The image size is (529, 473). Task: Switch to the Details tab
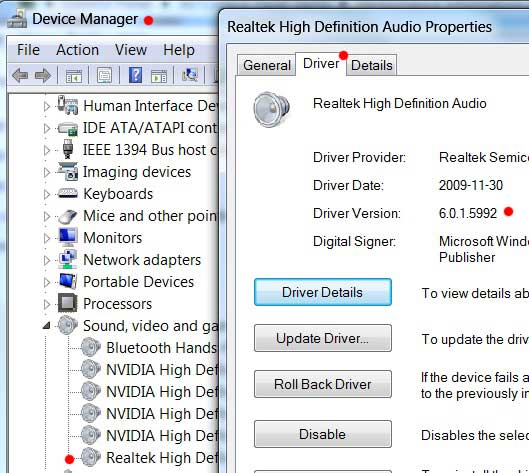tap(371, 65)
